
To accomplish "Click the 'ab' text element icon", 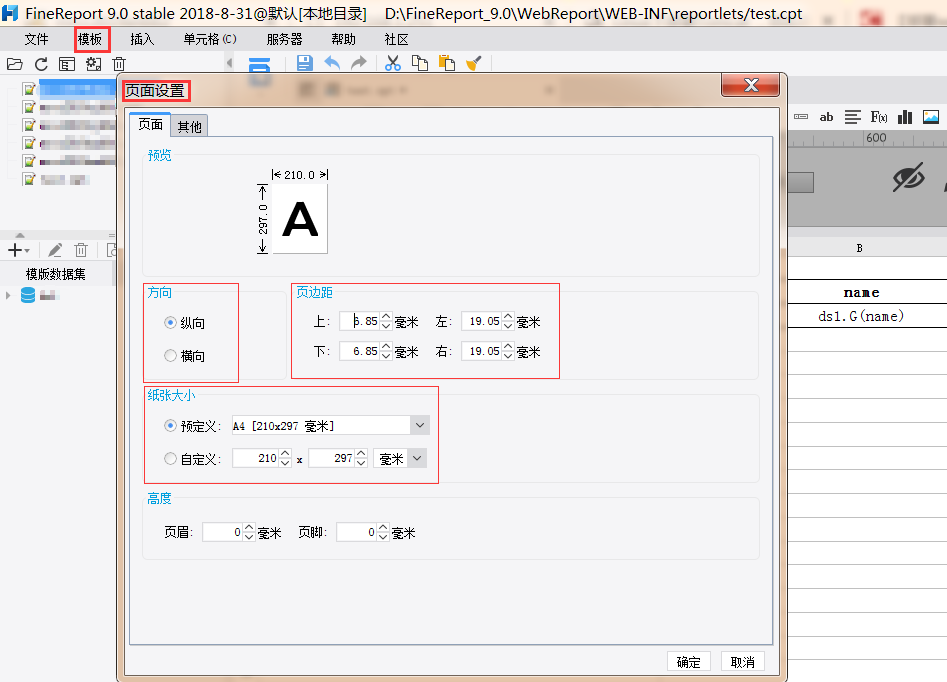I will pyautogui.click(x=826, y=117).
